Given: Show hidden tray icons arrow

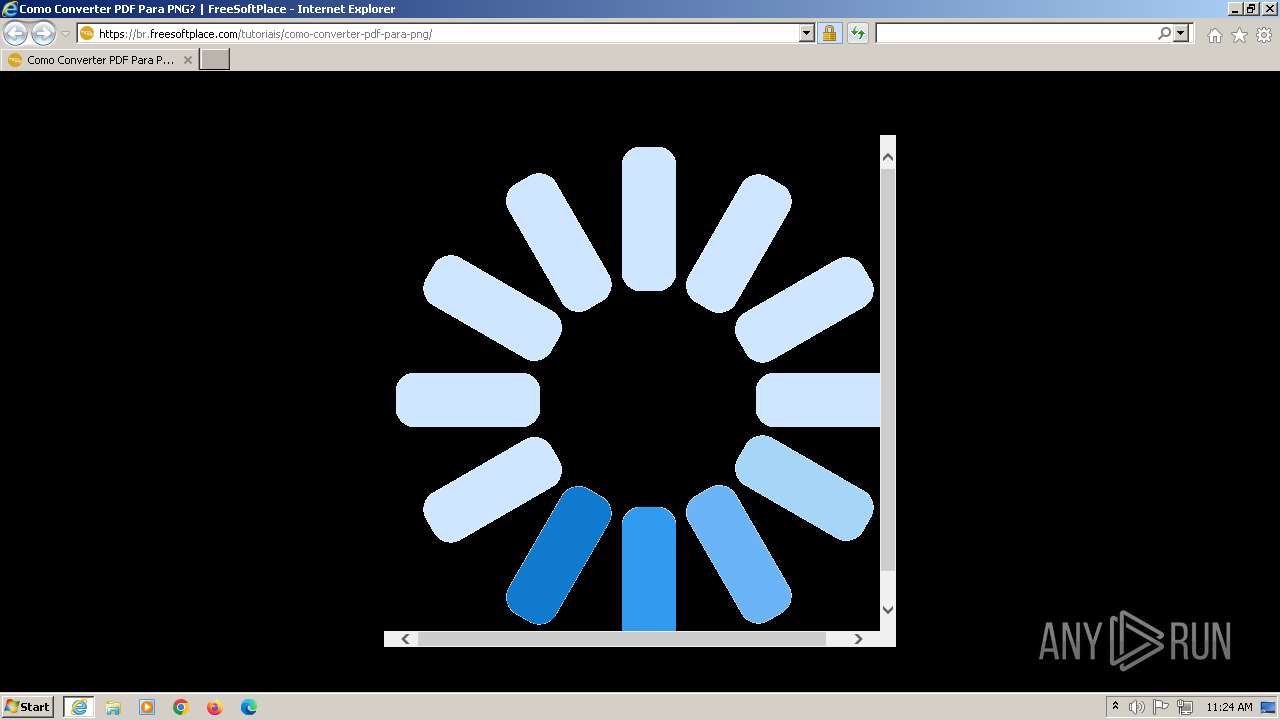Looking at the screenshot, I should click(1115, 707).
